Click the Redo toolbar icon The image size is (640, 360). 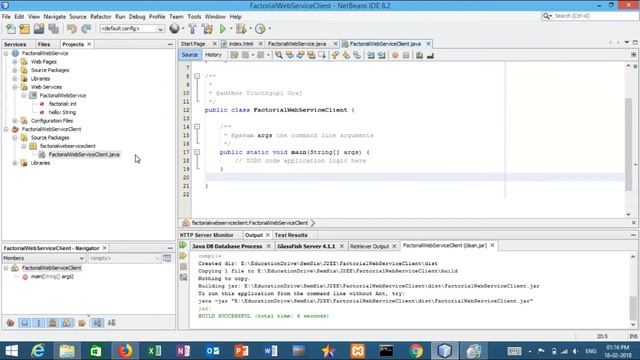pos(86,29)
